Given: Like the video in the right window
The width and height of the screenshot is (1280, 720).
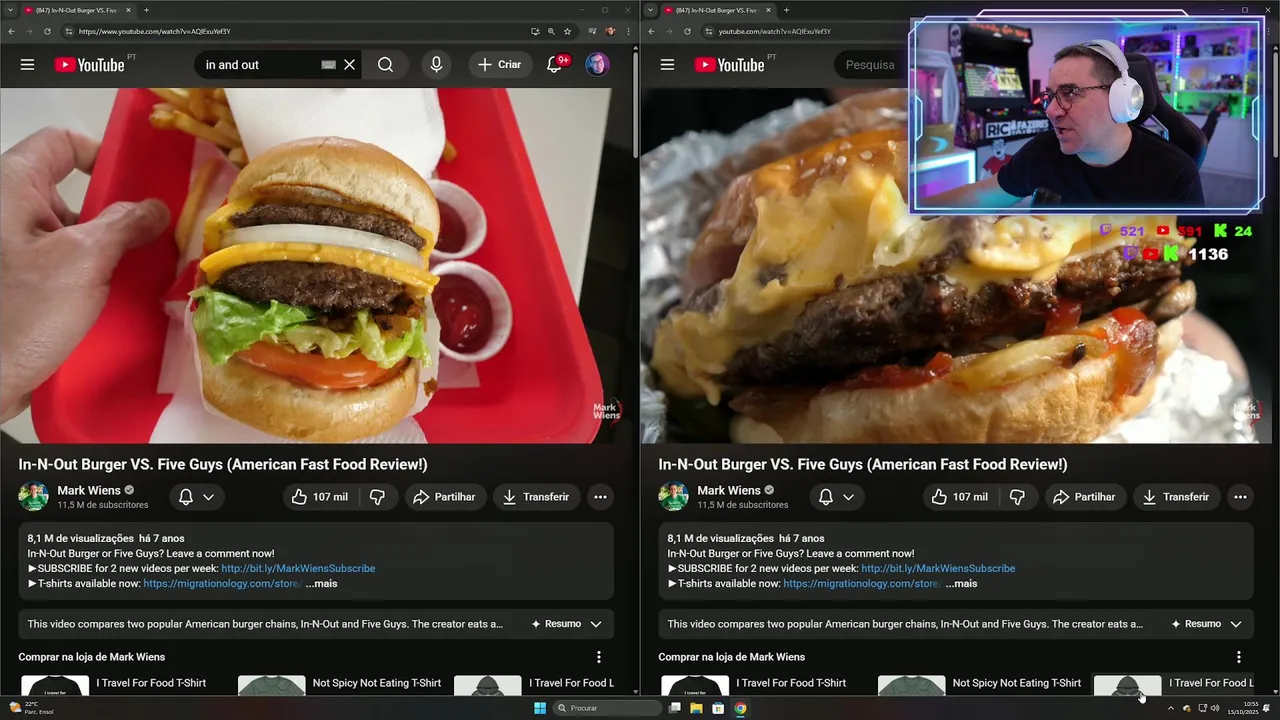Looking at the screenshot, I should [960, 497].
